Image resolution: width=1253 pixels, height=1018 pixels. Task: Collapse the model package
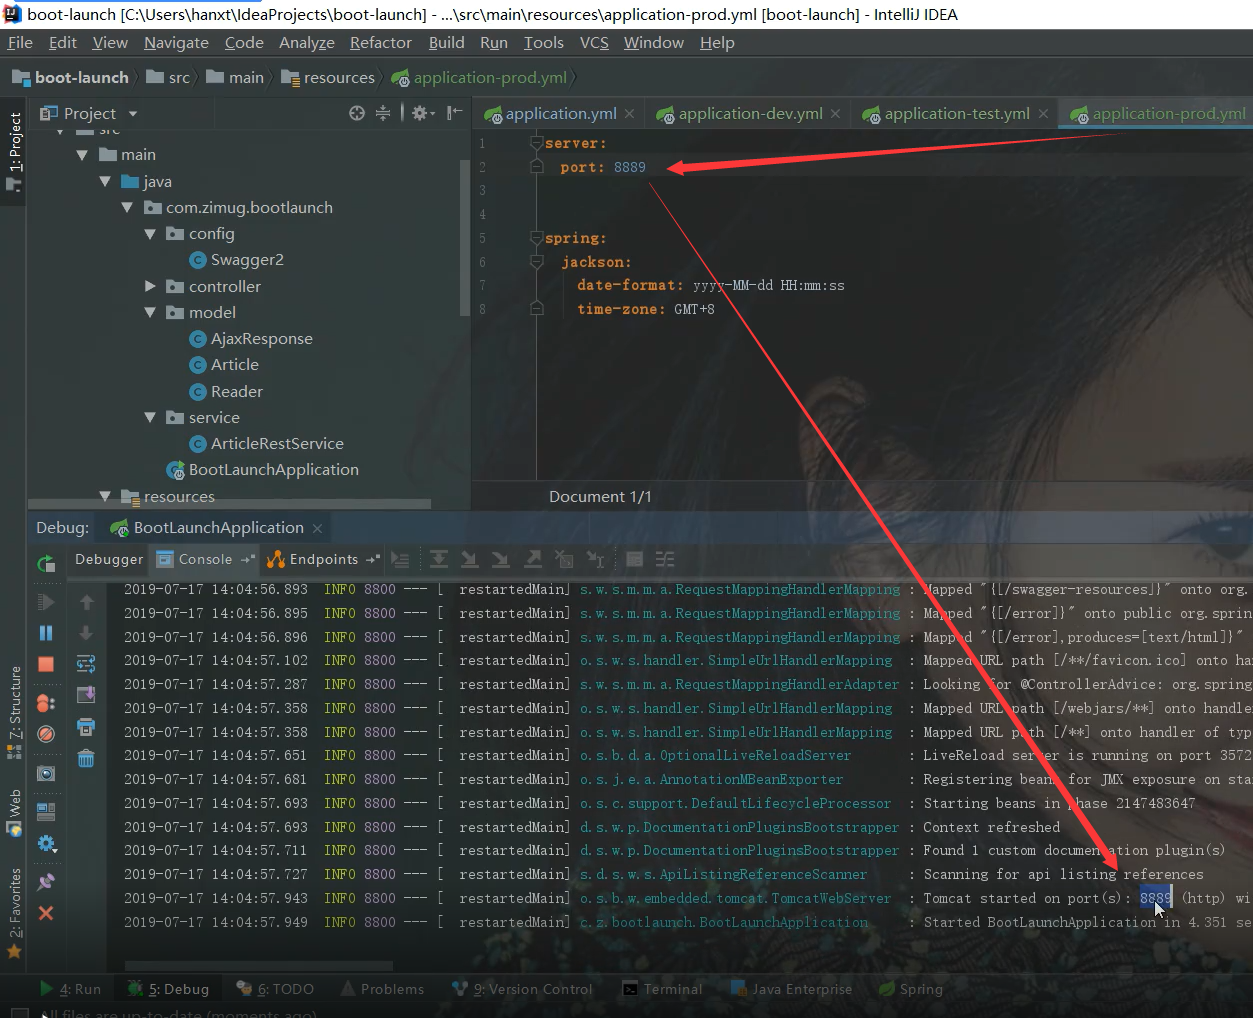tap(150, 313)
